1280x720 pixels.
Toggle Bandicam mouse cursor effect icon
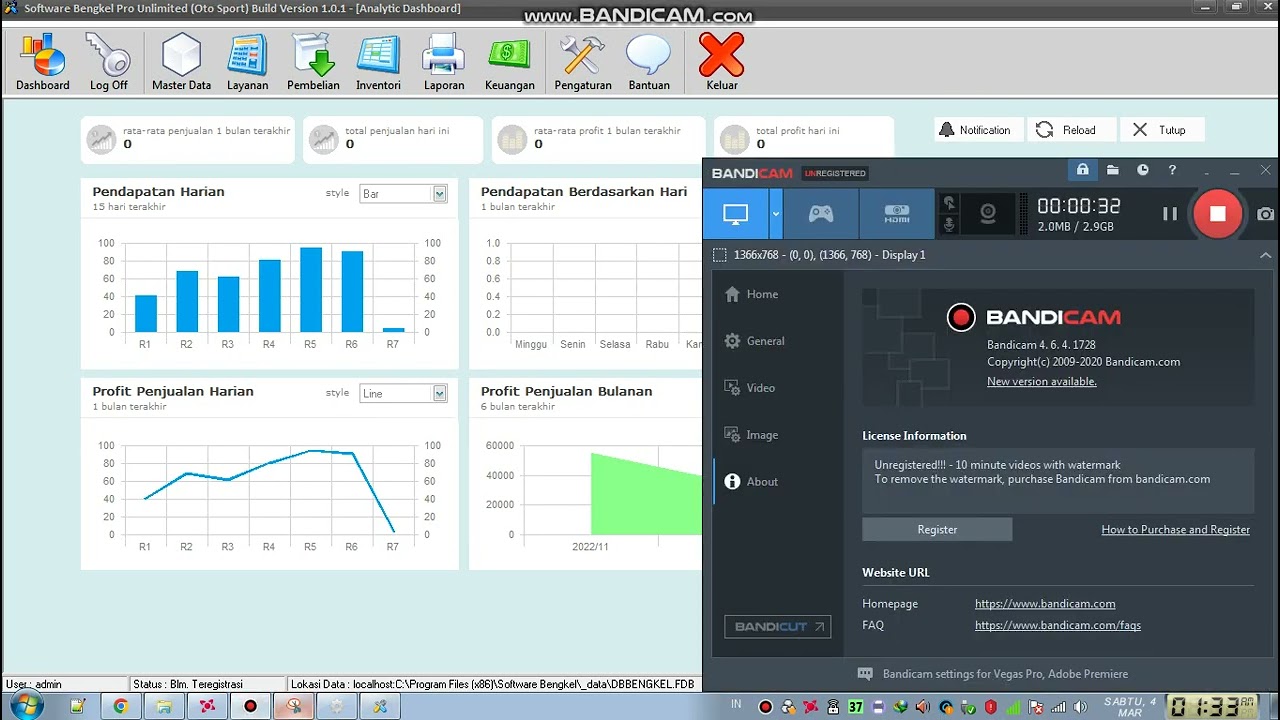949,203
